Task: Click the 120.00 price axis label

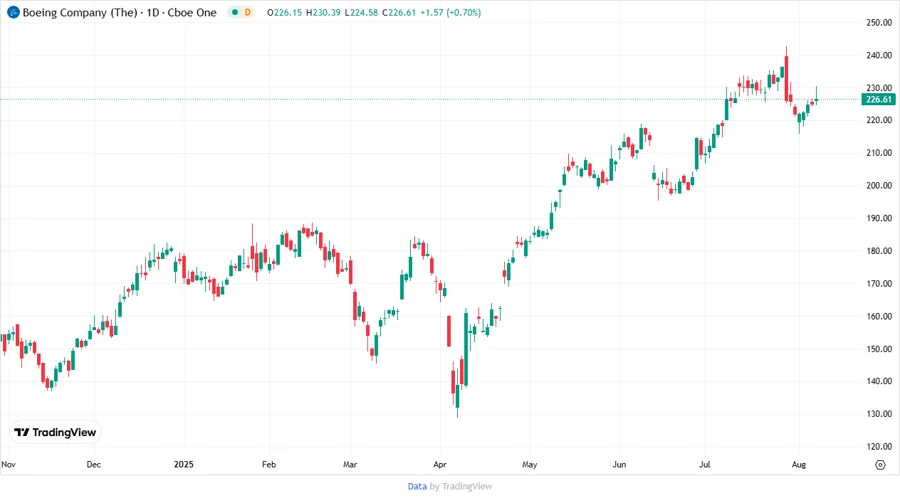Action: pos(879,446)
